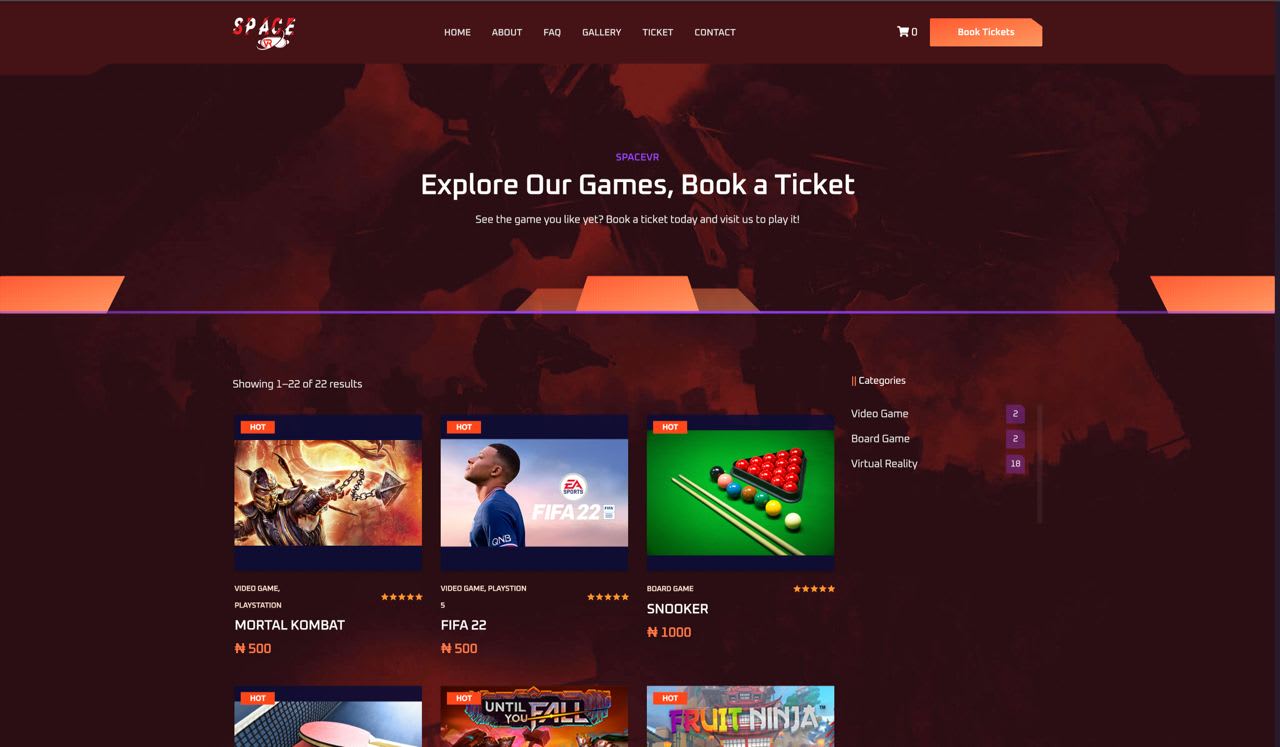Open the Mortal Kombat game thumbnail

(328, 493)
